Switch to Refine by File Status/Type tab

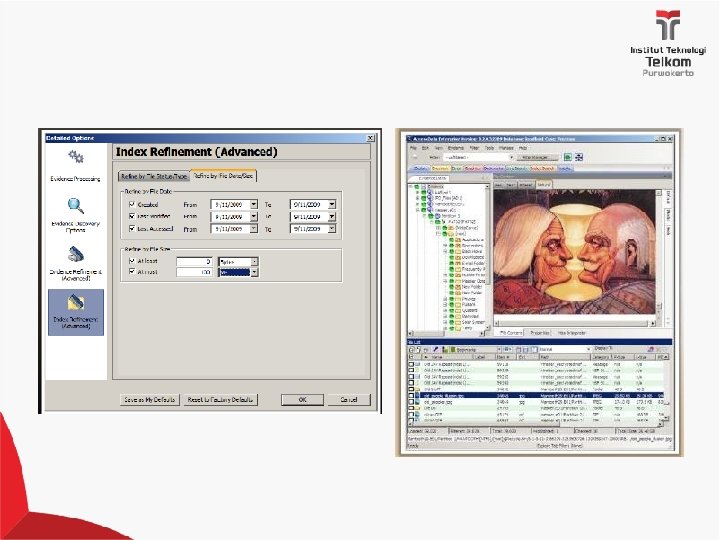coord(154,176)
